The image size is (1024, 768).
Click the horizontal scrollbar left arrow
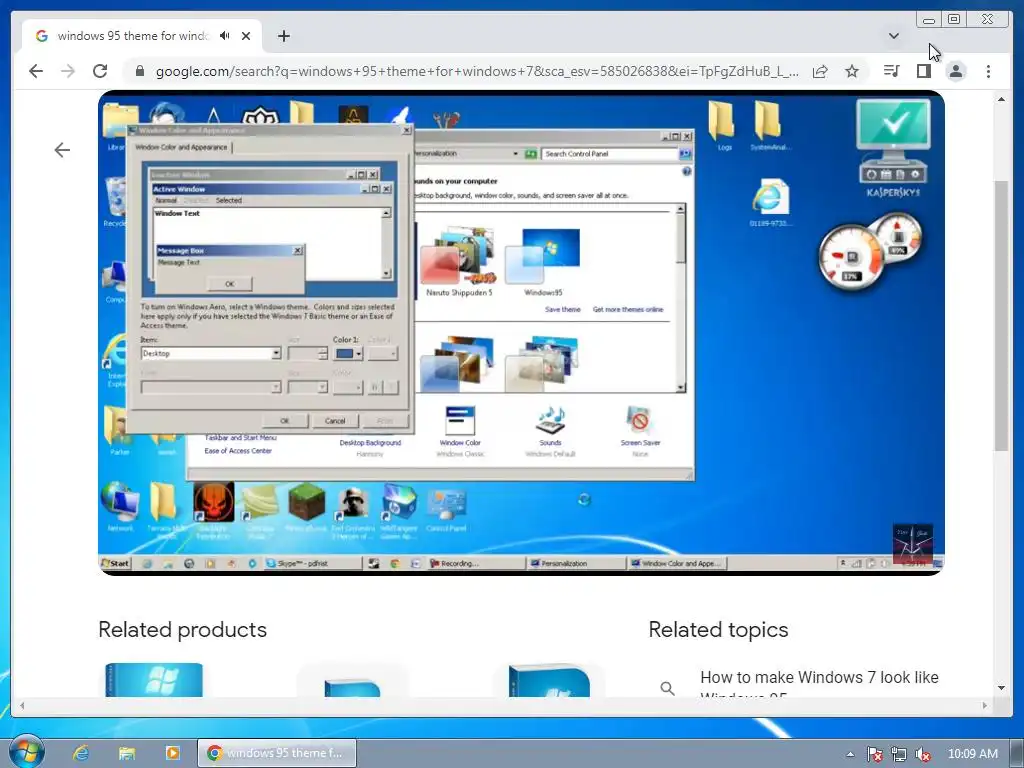pyautogui.click(x=22, y=705)
